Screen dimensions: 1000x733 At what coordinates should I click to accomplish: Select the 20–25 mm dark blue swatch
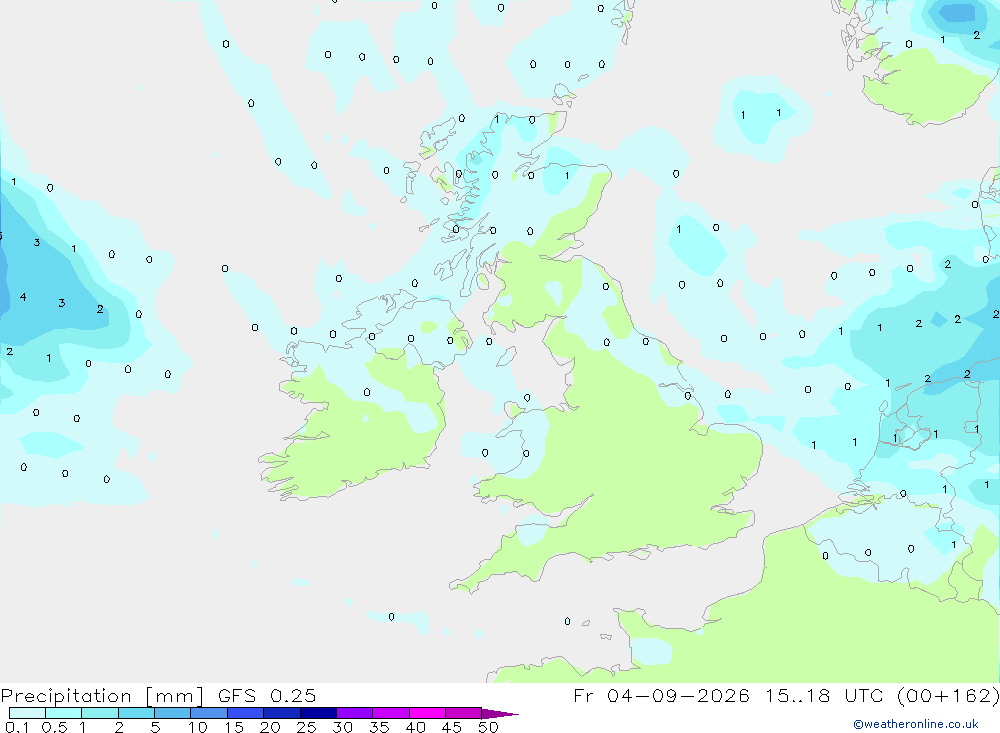click(282, 713)
